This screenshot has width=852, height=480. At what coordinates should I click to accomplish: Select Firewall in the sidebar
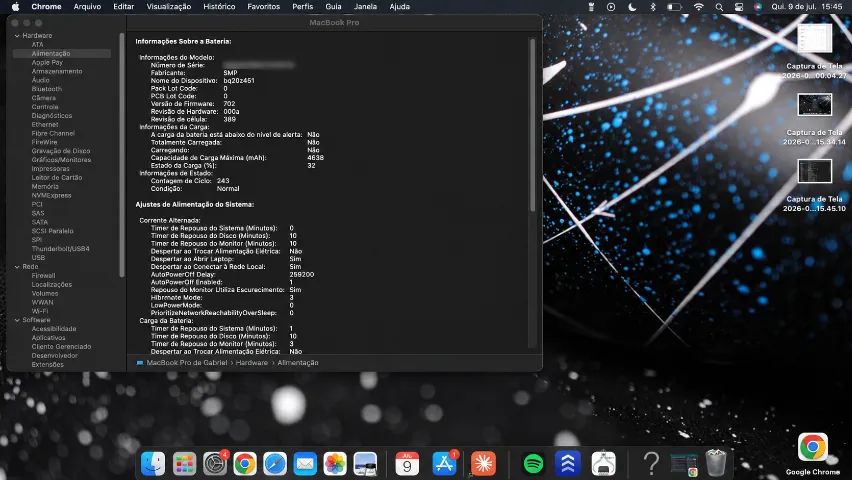pos(43,276)
